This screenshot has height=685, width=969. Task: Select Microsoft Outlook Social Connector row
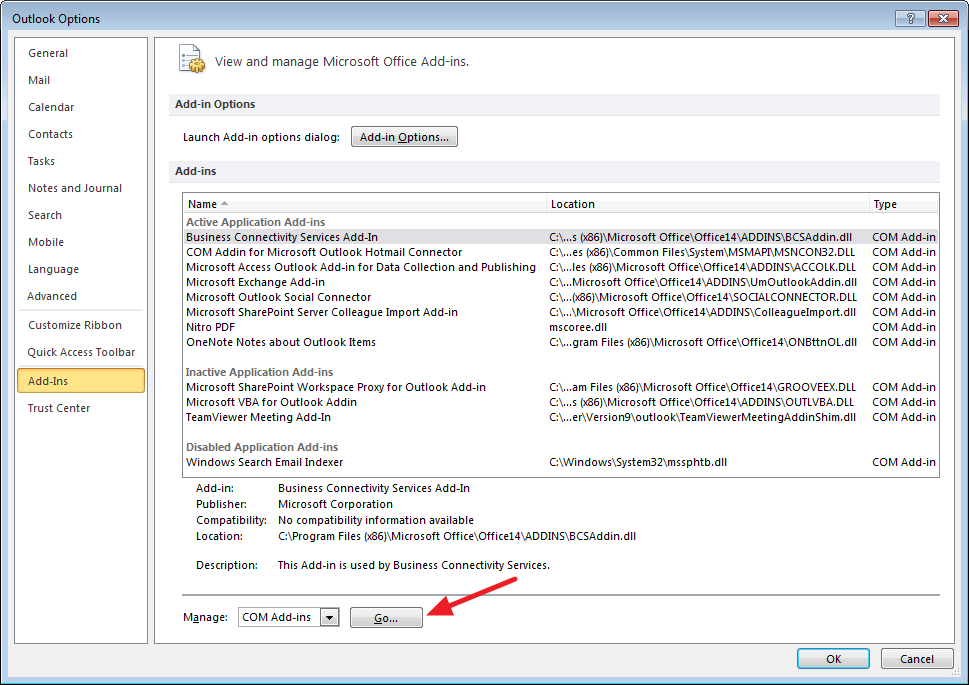pos(561,297)
